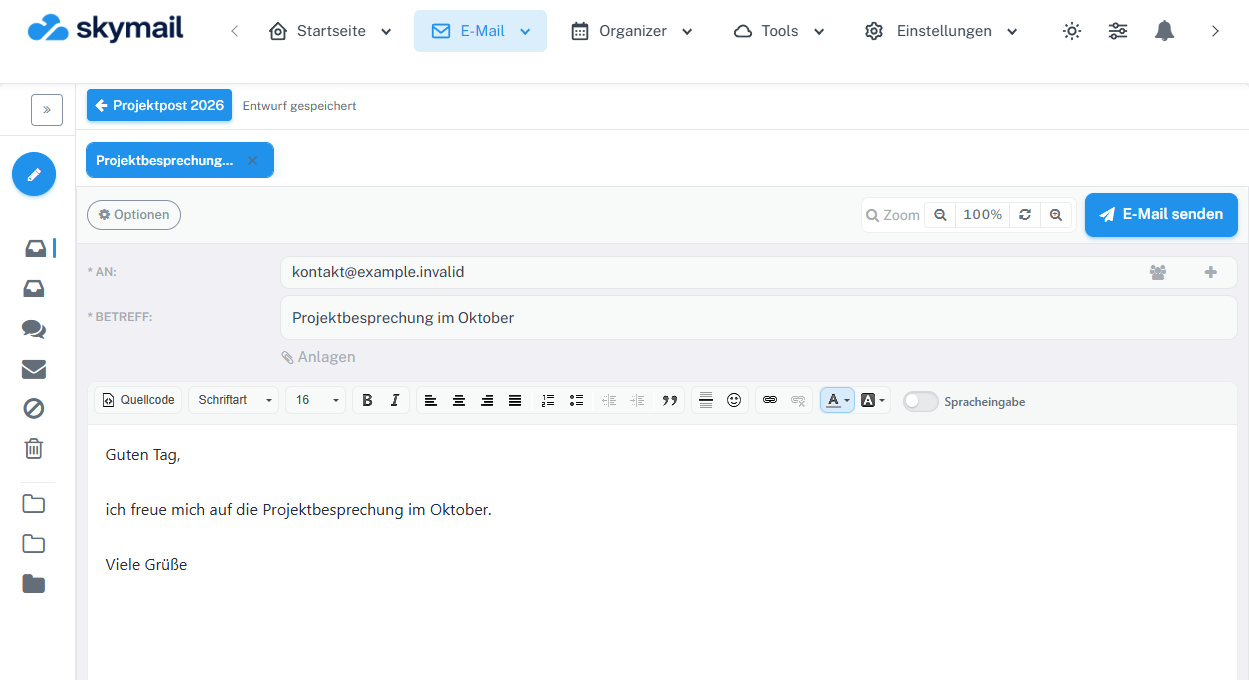Align text left in the editor
Screen dimensions: 1249x680
coord(431,400)
